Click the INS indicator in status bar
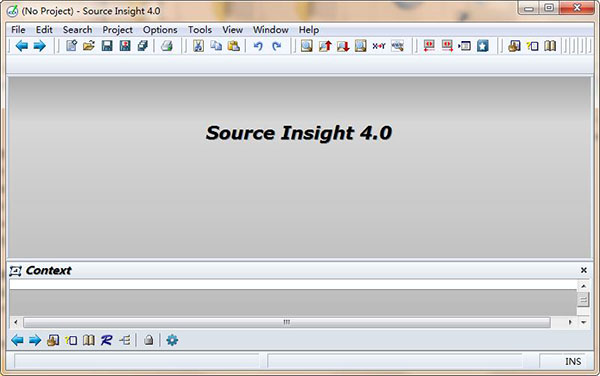The width and height of the screenshot is (600, 376). (573, 361)
